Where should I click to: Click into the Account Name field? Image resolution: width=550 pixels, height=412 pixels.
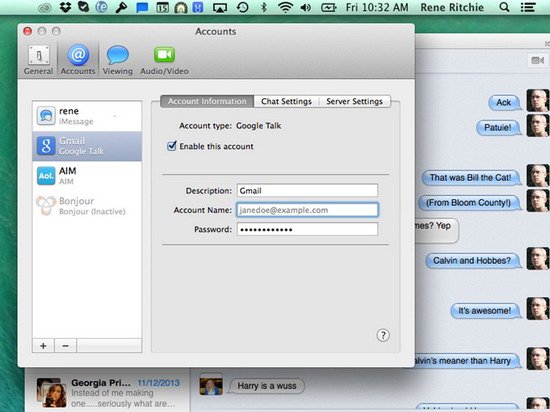point(307,210)
